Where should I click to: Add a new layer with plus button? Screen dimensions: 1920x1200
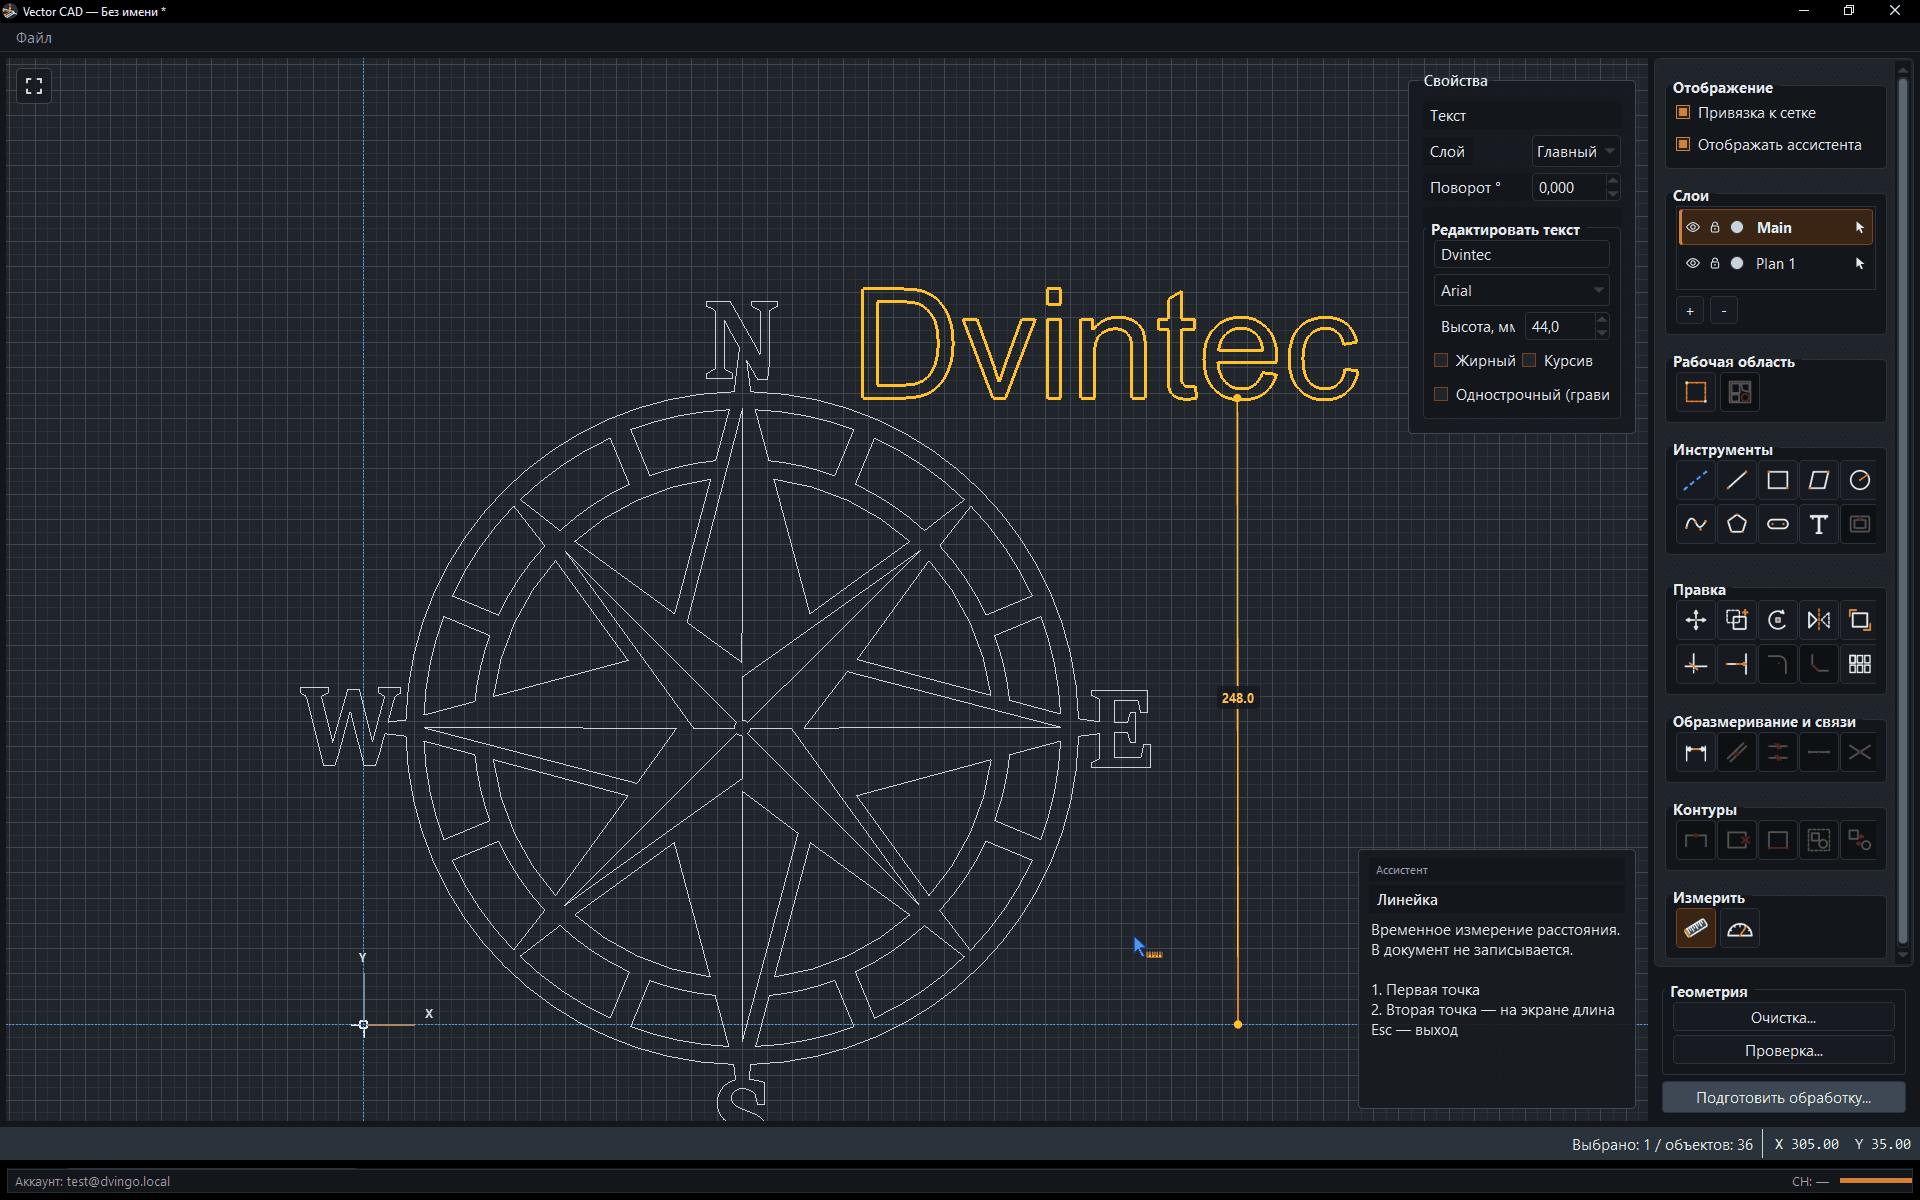point(1690,311)
